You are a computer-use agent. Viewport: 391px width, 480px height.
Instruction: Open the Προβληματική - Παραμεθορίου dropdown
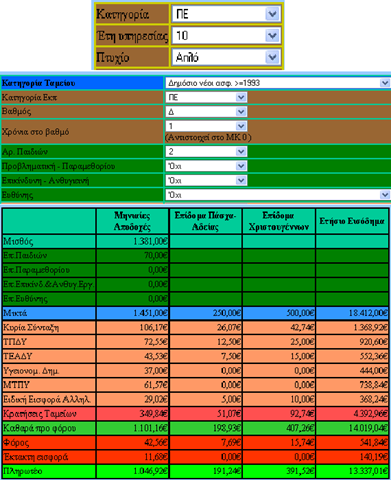click(206, 166)
